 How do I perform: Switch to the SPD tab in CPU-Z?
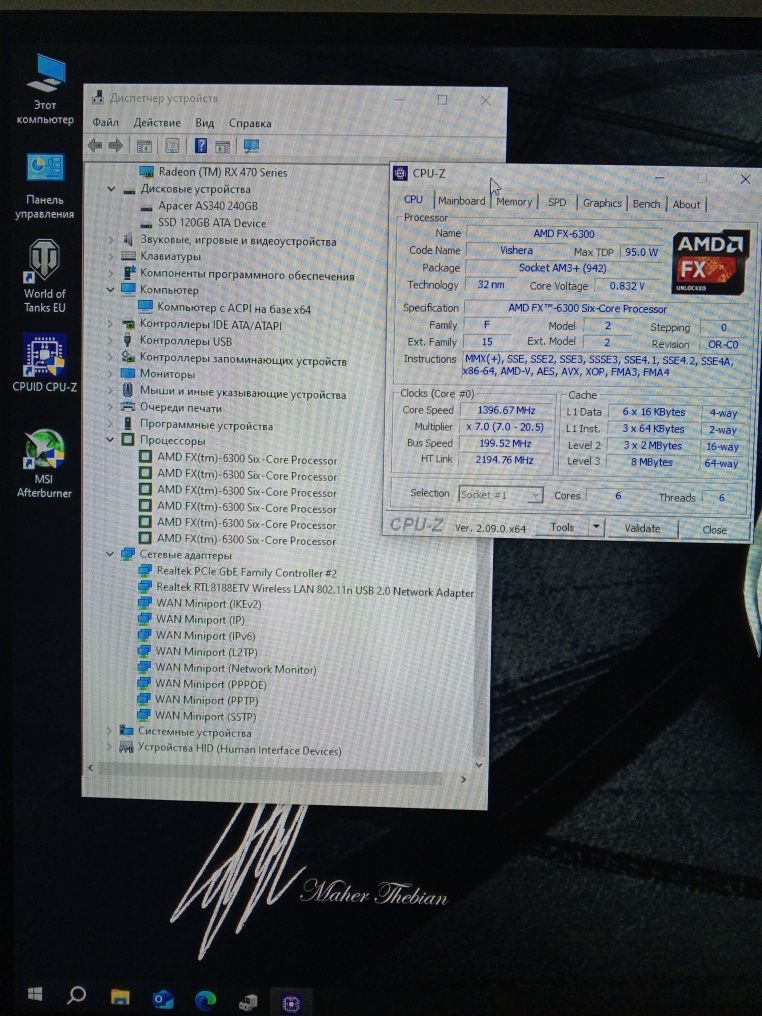(x=557, y=202)
